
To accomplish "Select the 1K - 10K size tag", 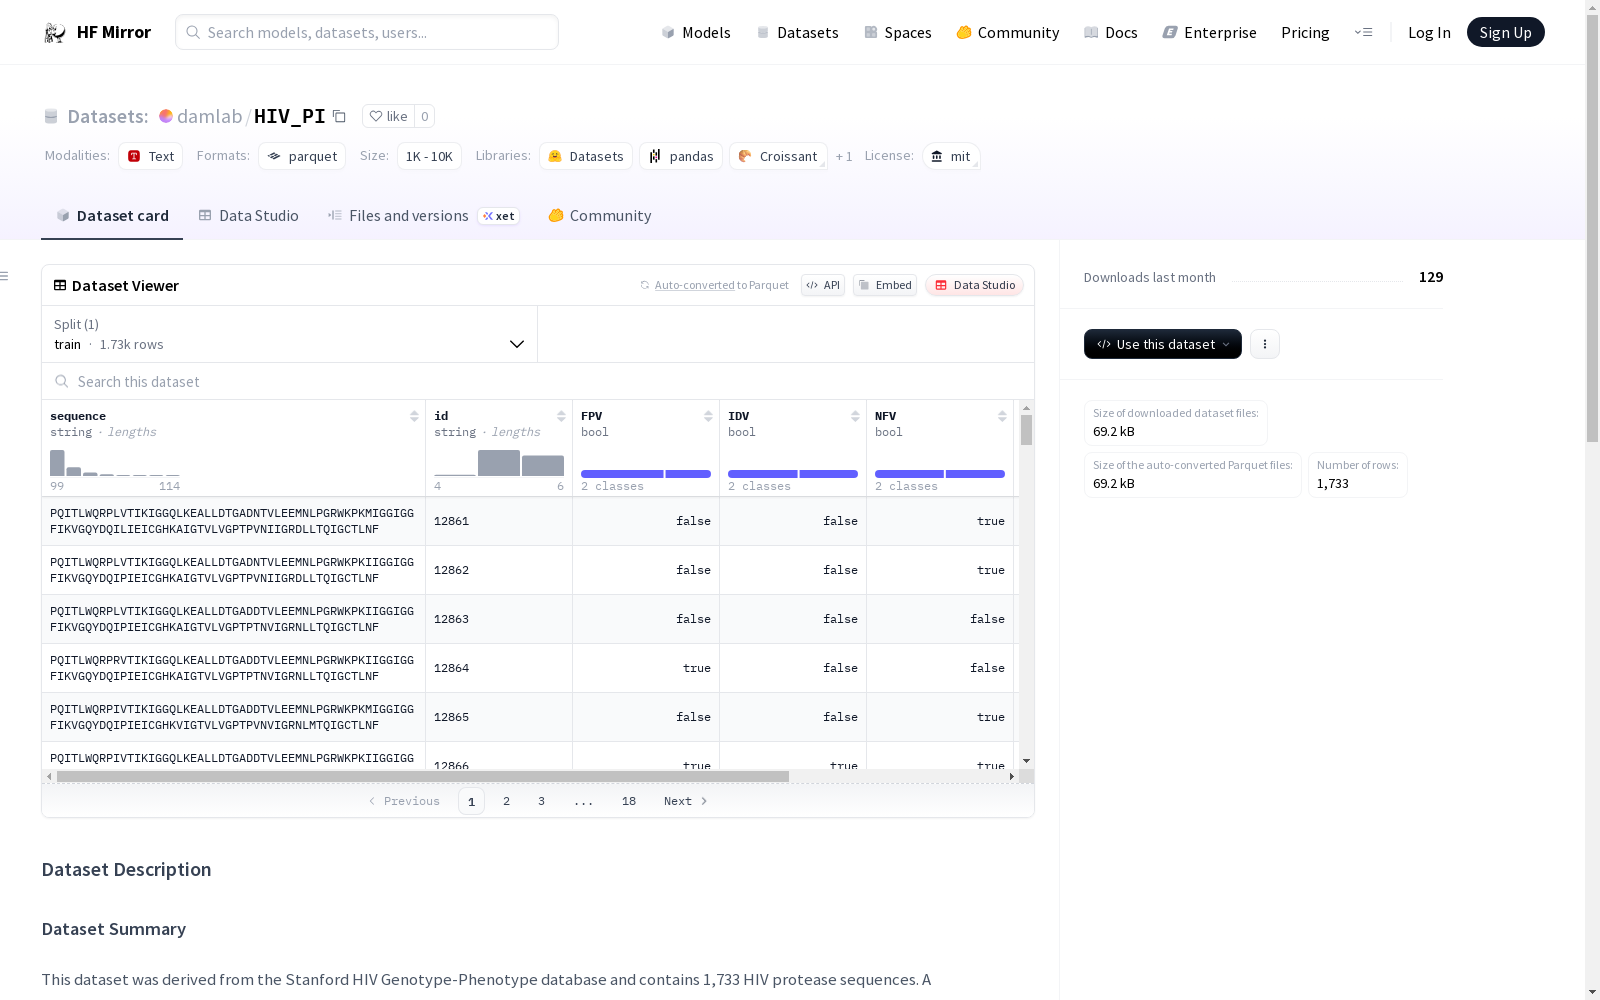I will click(429, 156).
